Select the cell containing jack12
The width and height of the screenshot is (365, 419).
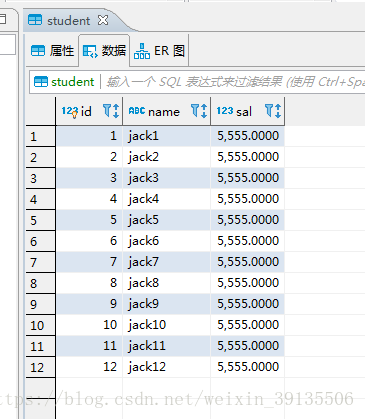(167, 367)
